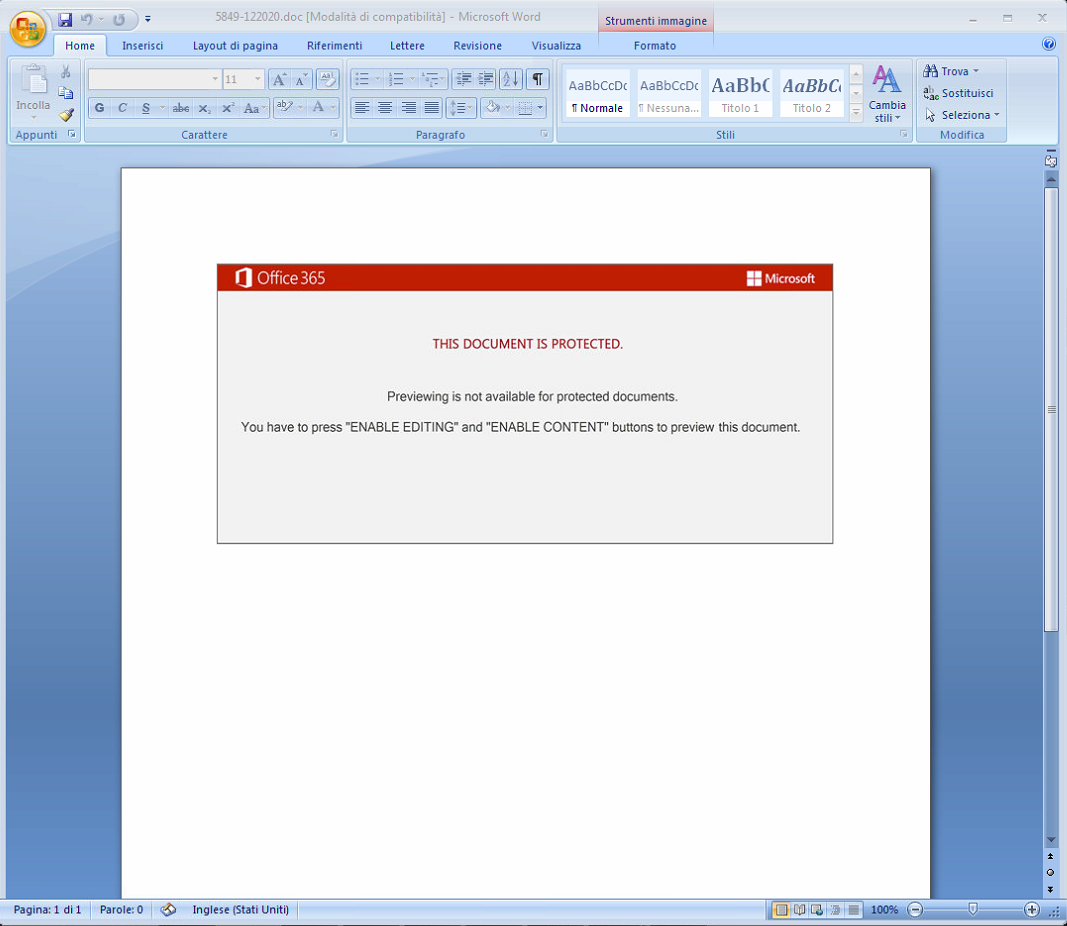Image resolution: width=1067 pixels, height=926 pixels.
Task: Open the Revisione tab
Action: pyautogui.click(x=477, y=46)
